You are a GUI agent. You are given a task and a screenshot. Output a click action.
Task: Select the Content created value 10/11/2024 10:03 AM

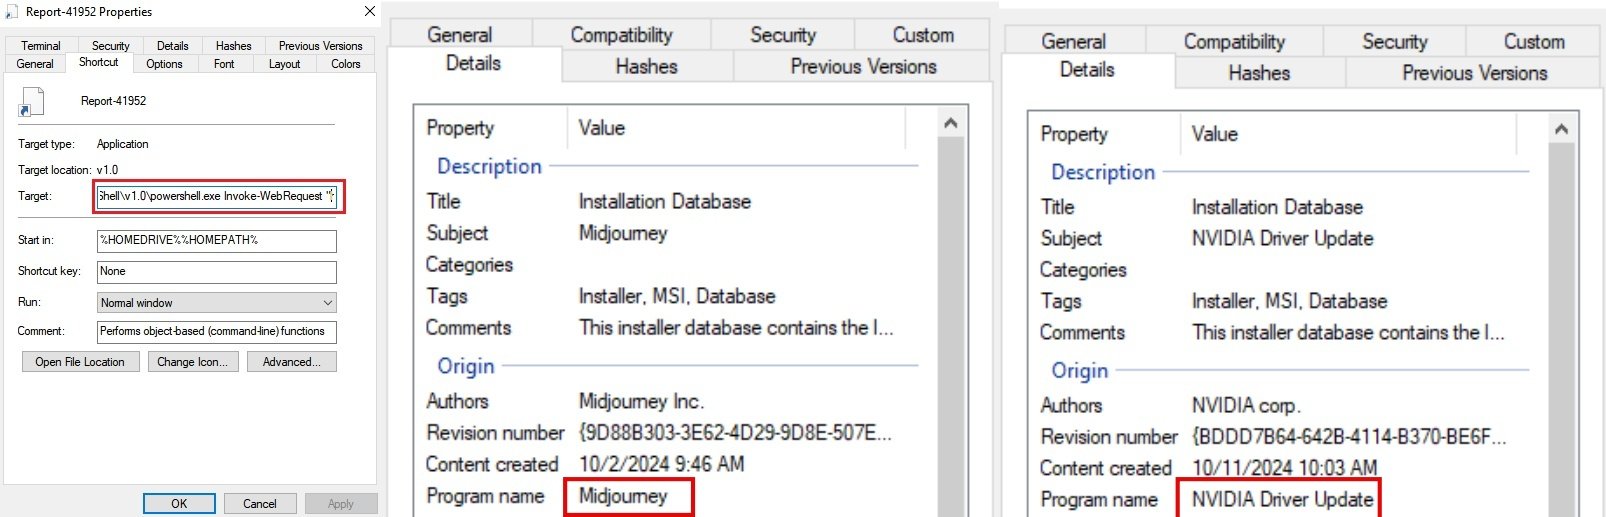[1284, 468]
